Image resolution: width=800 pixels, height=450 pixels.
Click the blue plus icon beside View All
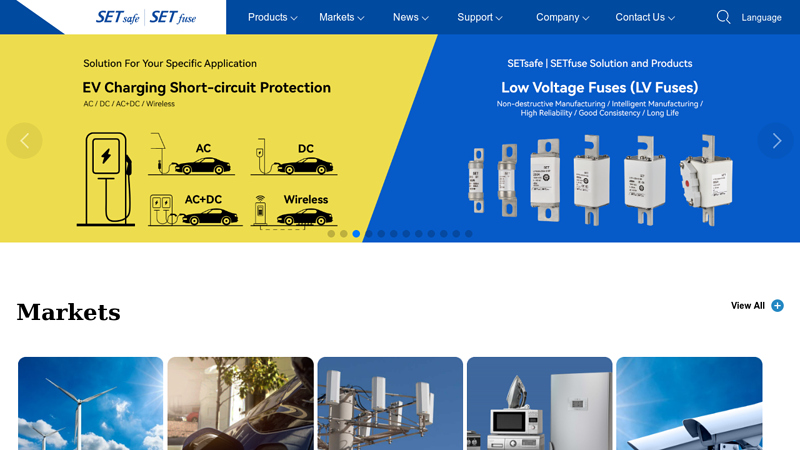(777, 306)
